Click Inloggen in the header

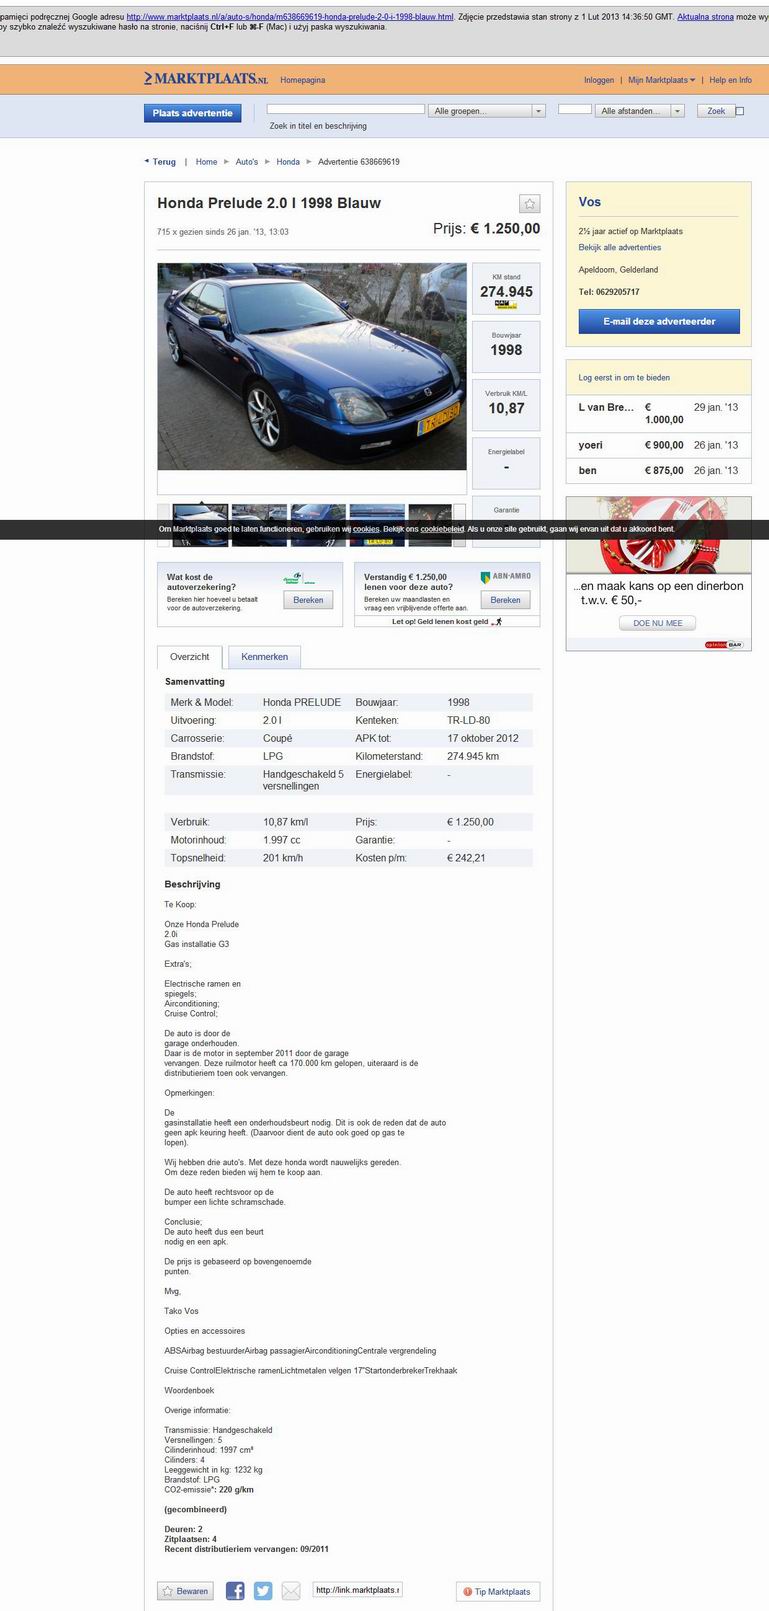click(x=599, y=80)
